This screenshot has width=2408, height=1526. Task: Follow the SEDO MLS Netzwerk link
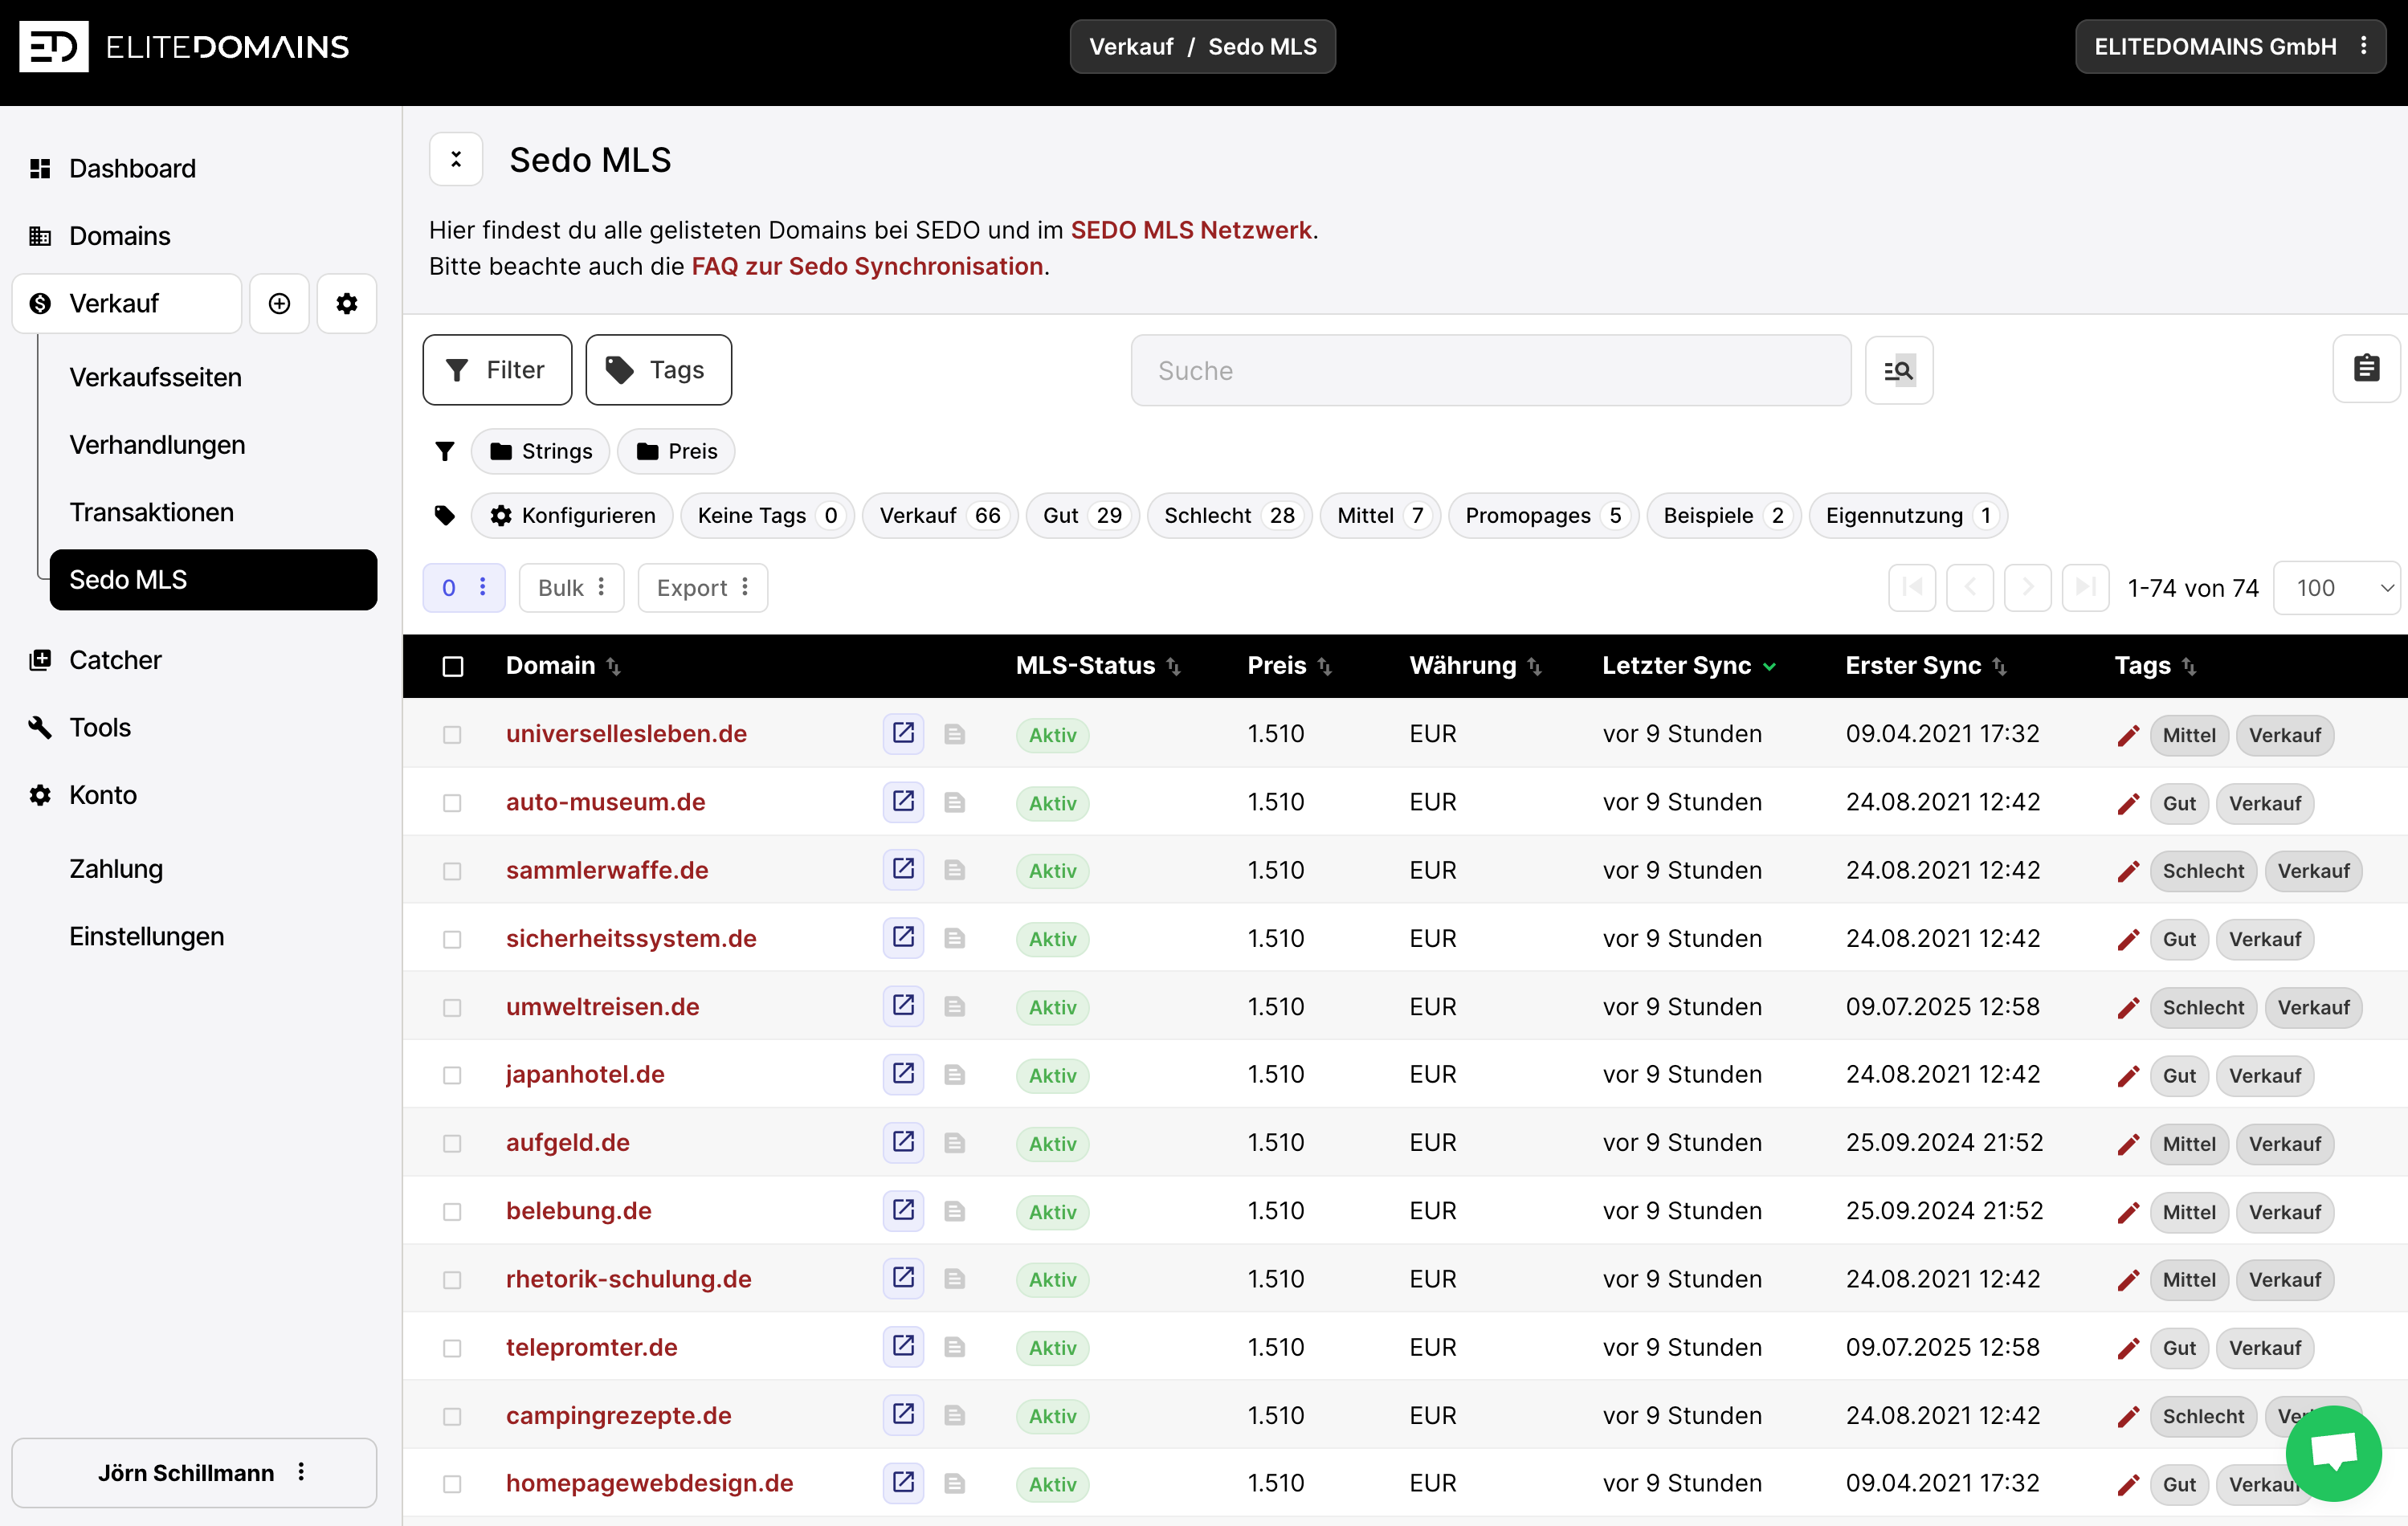[1191, 230]
